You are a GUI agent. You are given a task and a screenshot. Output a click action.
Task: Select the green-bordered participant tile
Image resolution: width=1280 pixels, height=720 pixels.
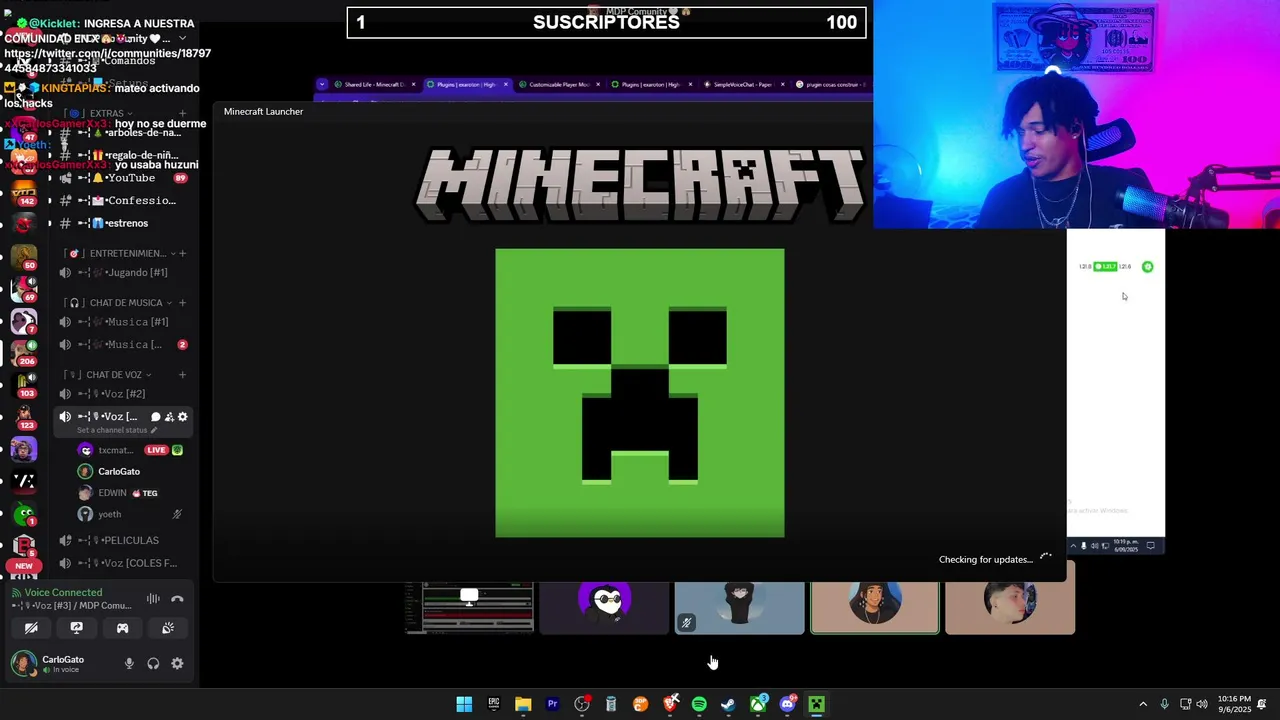point(875,607)
